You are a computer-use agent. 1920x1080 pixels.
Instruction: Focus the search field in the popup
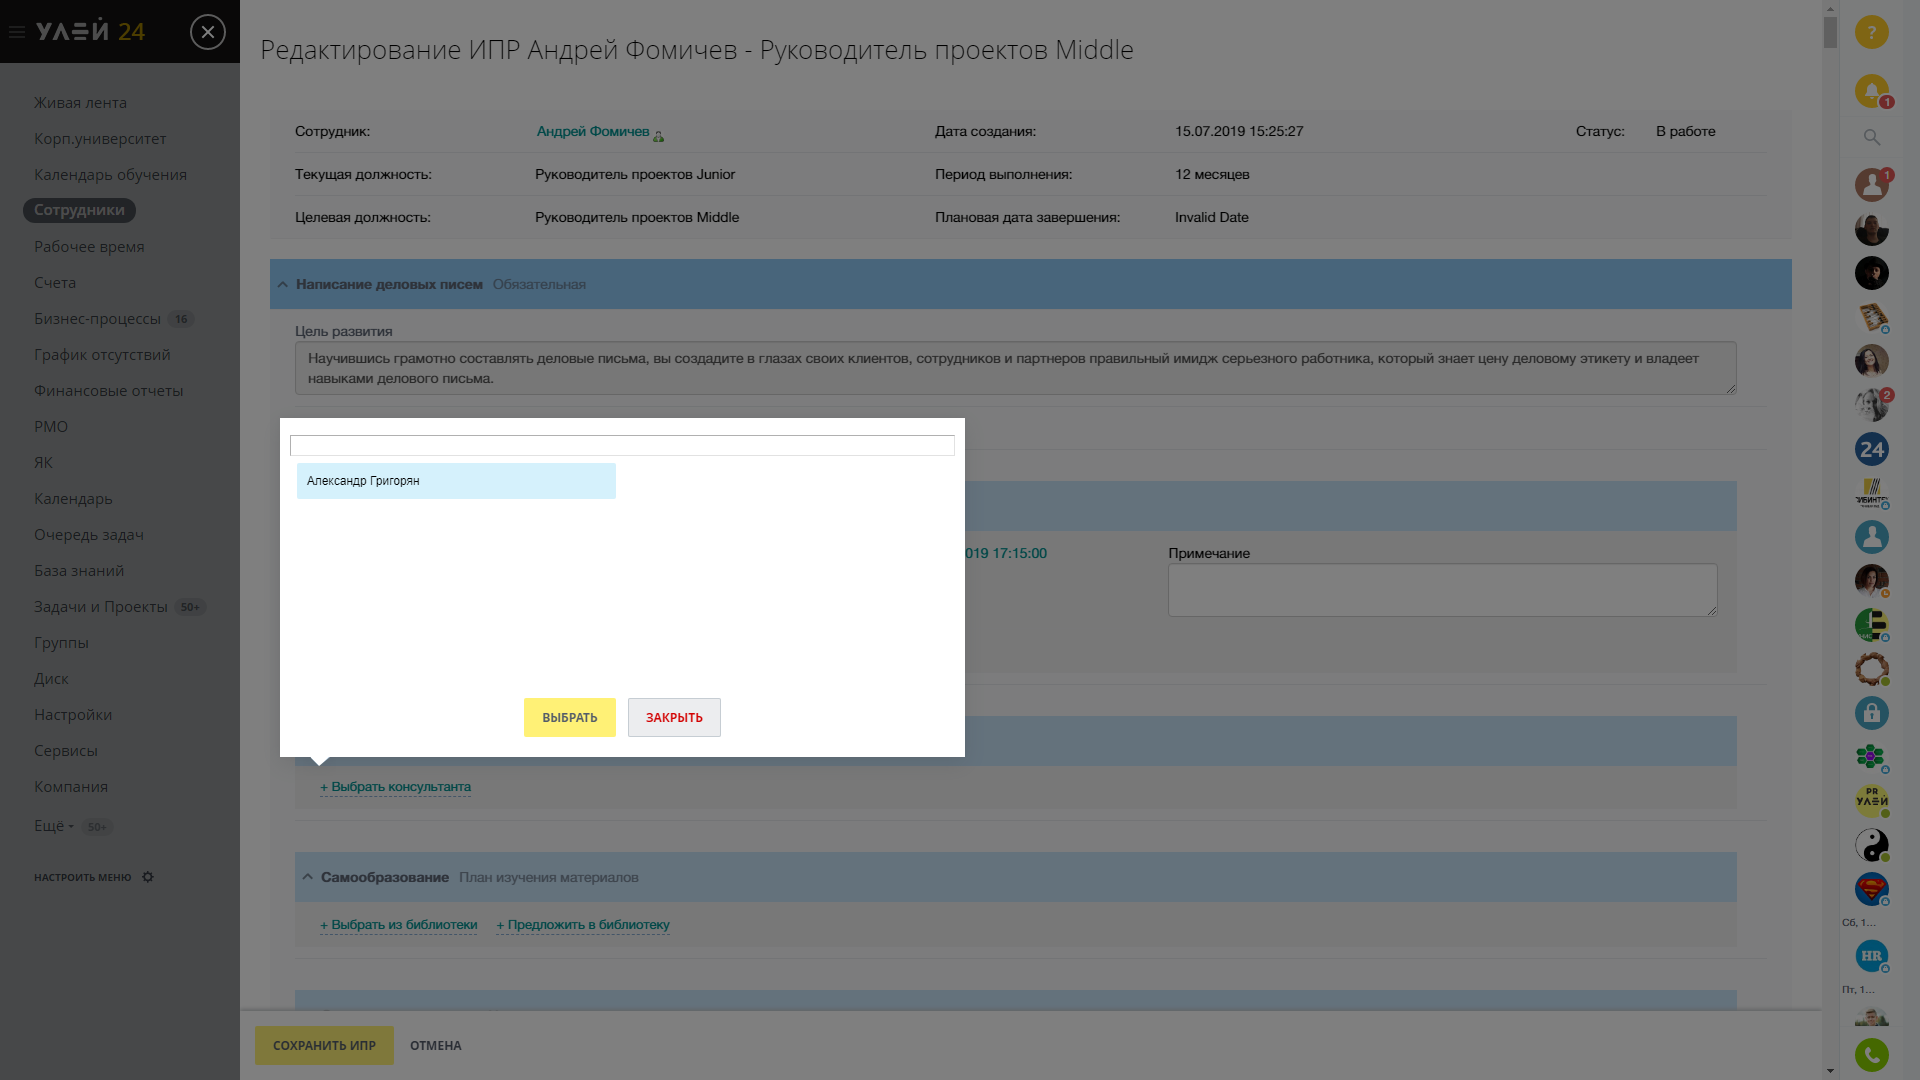pyautogui.click(x=622, y=445)
